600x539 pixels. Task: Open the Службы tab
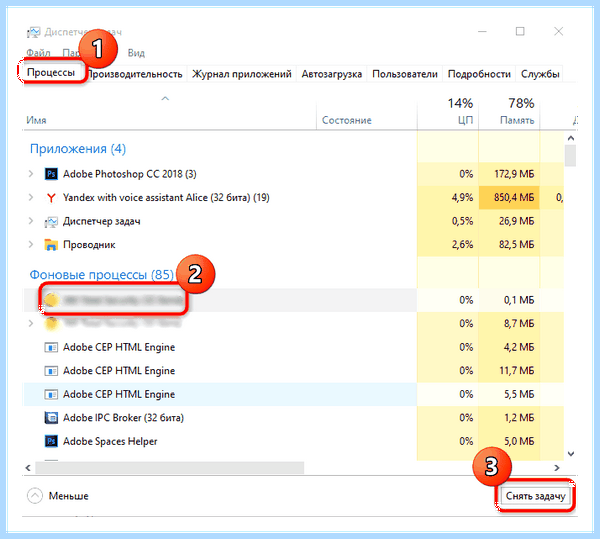pyautogui.click(x=540, y=74)
